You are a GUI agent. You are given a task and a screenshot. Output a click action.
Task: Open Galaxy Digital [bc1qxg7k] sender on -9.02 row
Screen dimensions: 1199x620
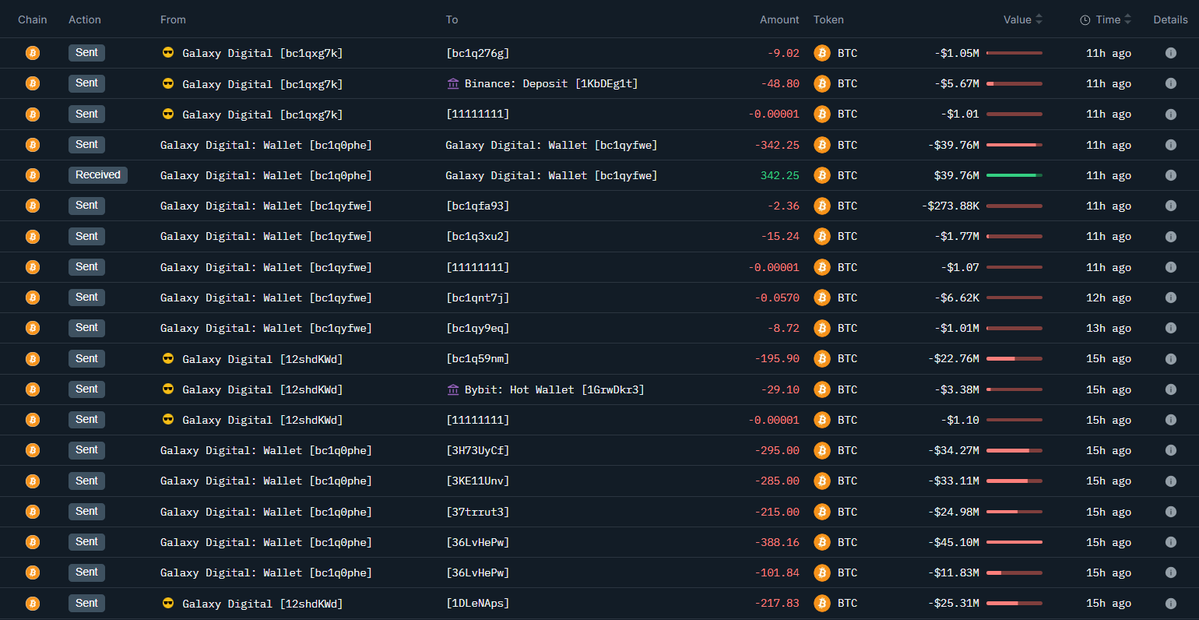point(262,53)
